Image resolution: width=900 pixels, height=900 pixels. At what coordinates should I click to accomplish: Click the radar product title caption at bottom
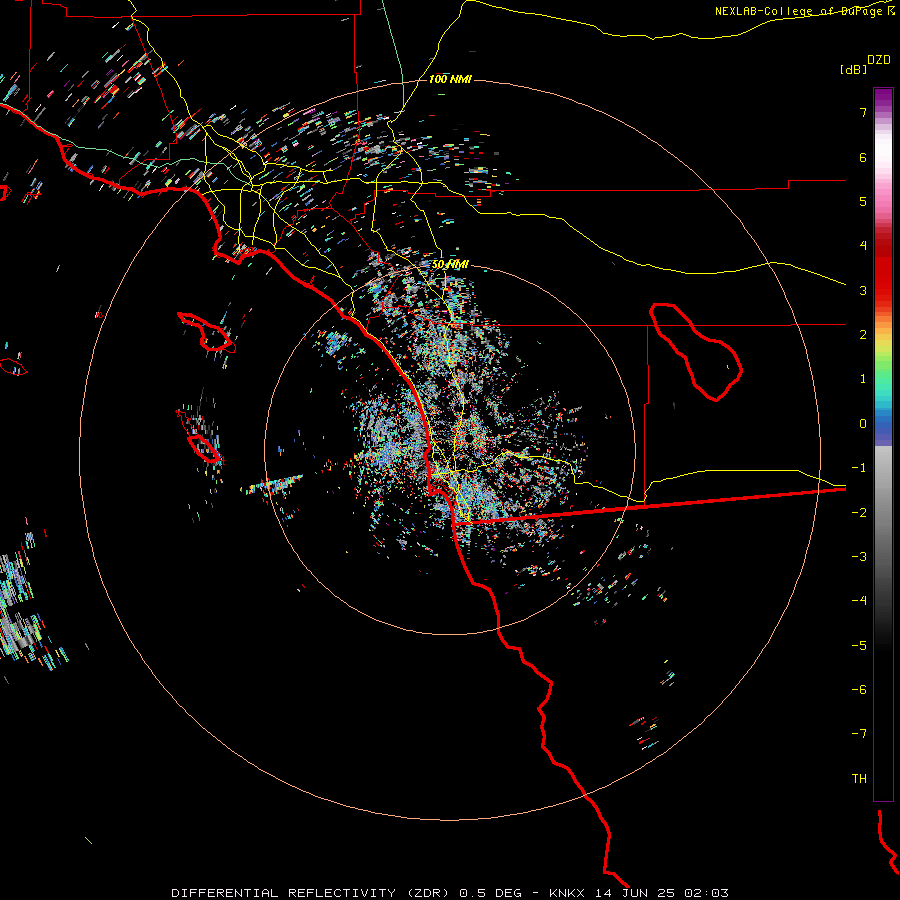click(x=450, y=893)
